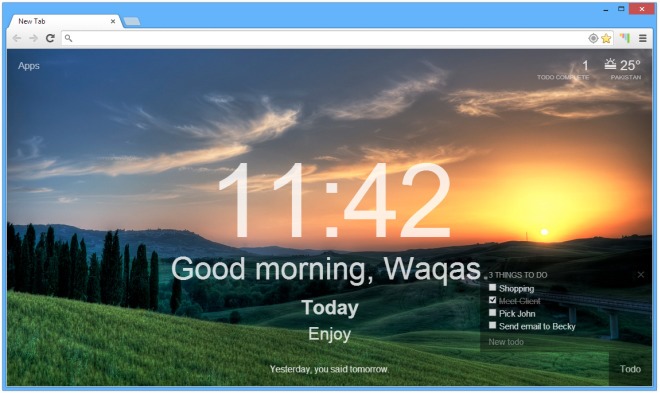Viewport: 660px width, 393px height.
Task: Open the Apps link
Action: coord(29,66)
